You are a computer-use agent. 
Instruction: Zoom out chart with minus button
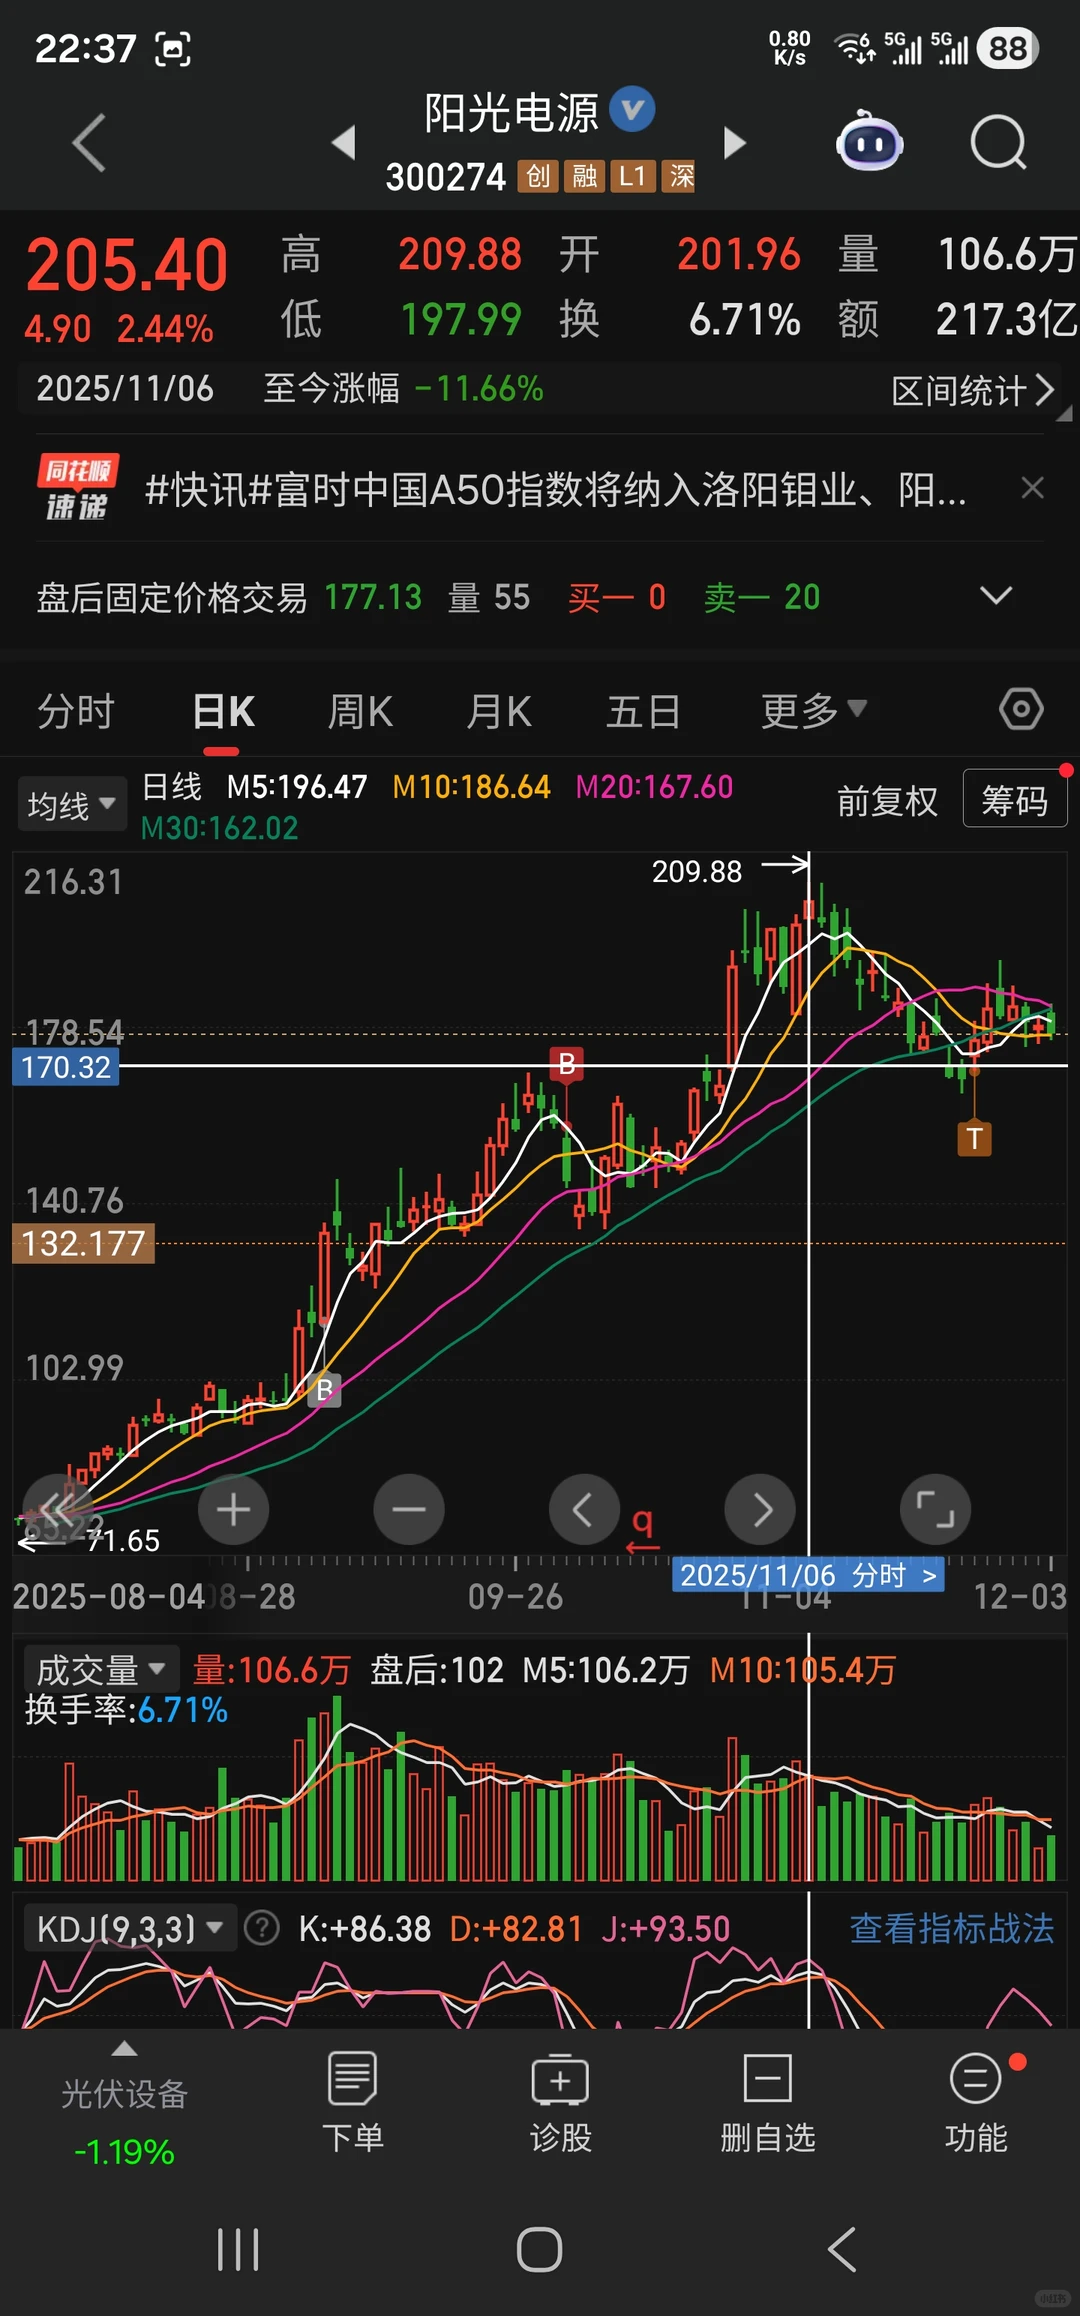pyautogui.click(x=409, y=1509)
